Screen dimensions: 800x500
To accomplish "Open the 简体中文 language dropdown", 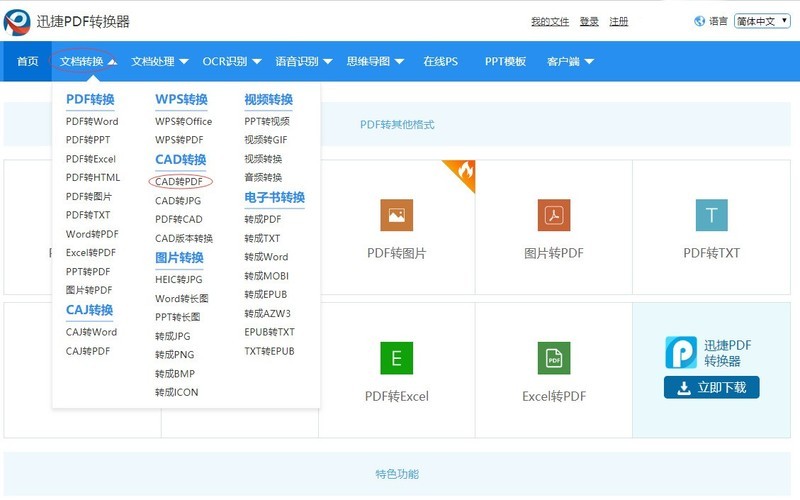I will tap(762, 21).
